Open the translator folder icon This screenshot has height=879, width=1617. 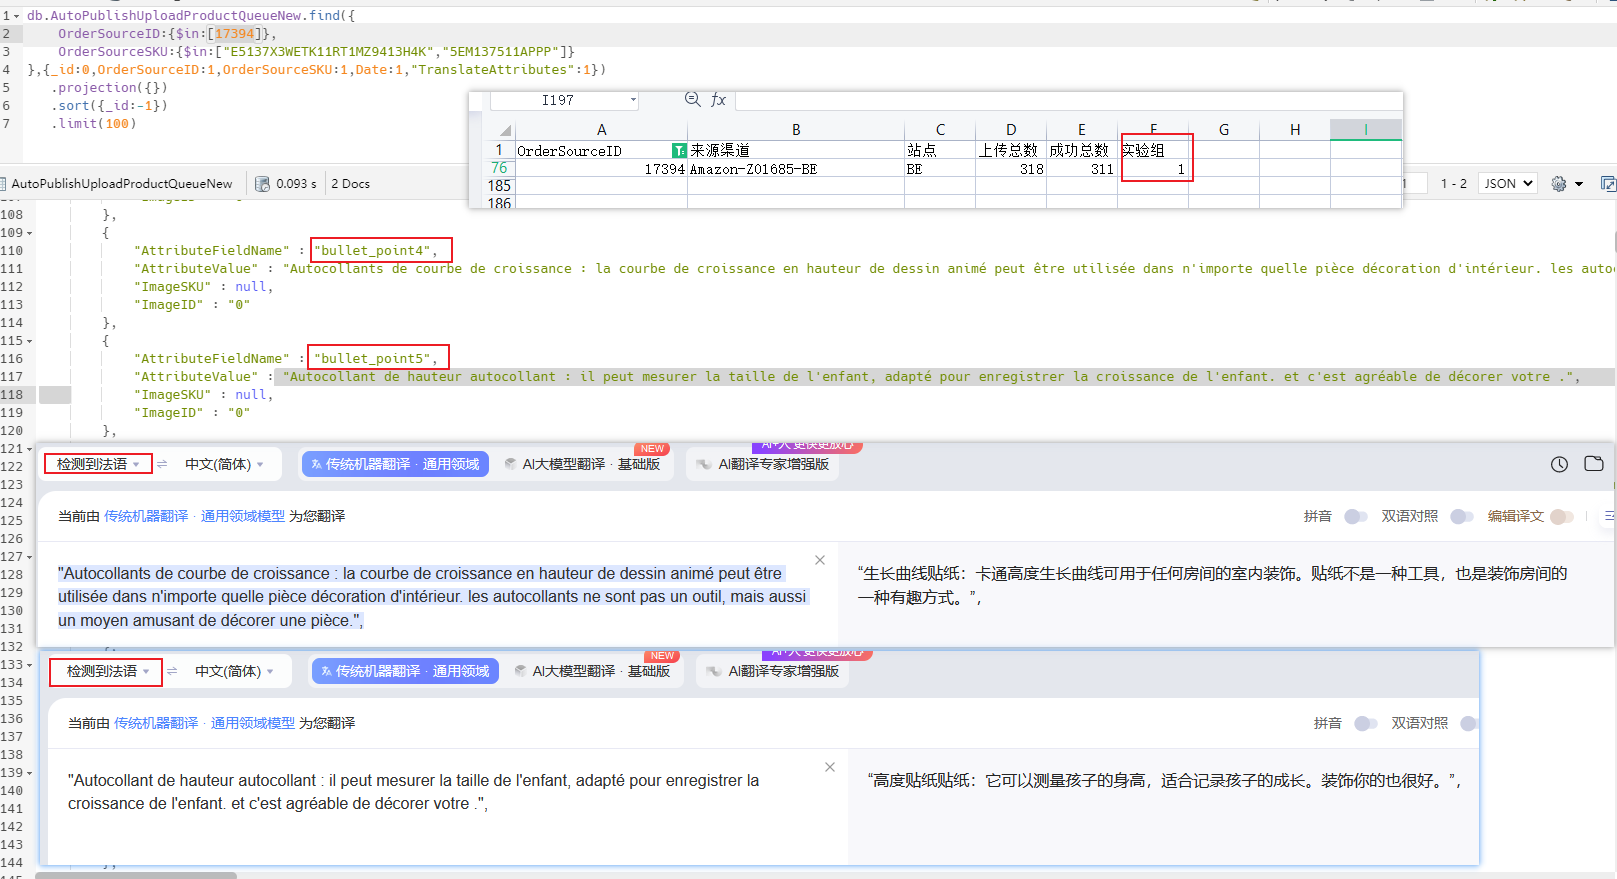(x=1594, y=464)
